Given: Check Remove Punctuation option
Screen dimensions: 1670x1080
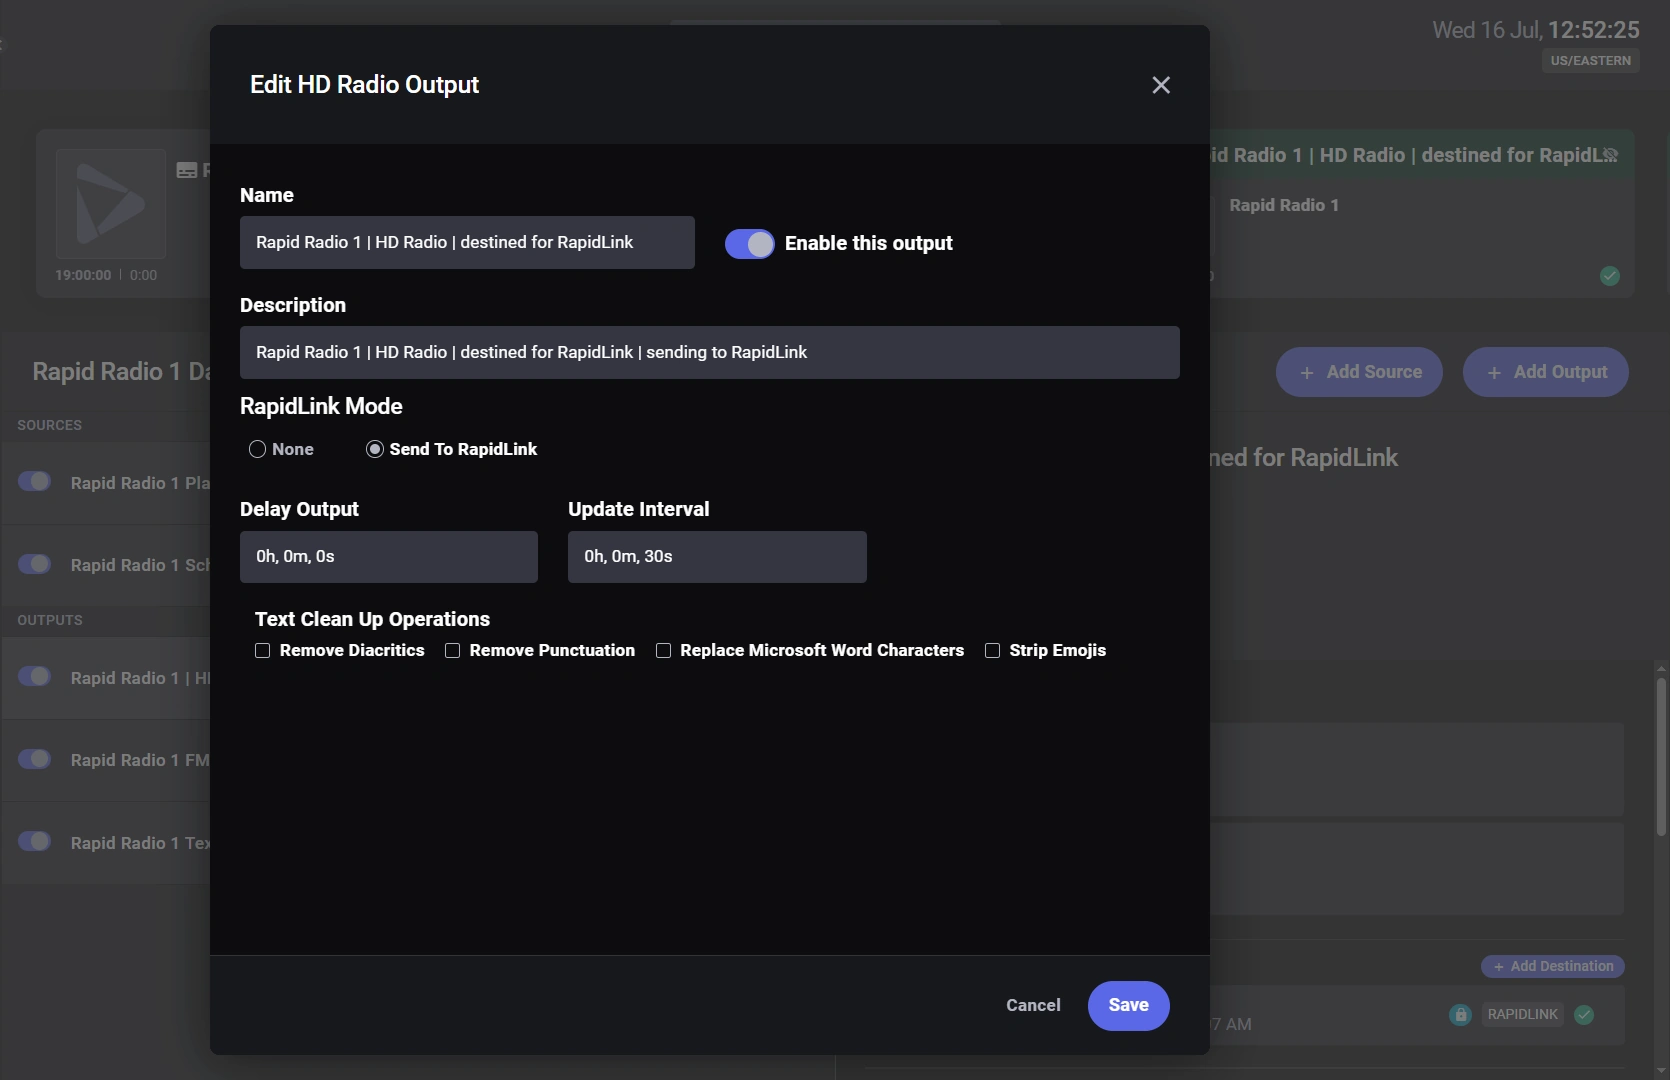Looking at the screenshot, I should (x=453, y=651).
